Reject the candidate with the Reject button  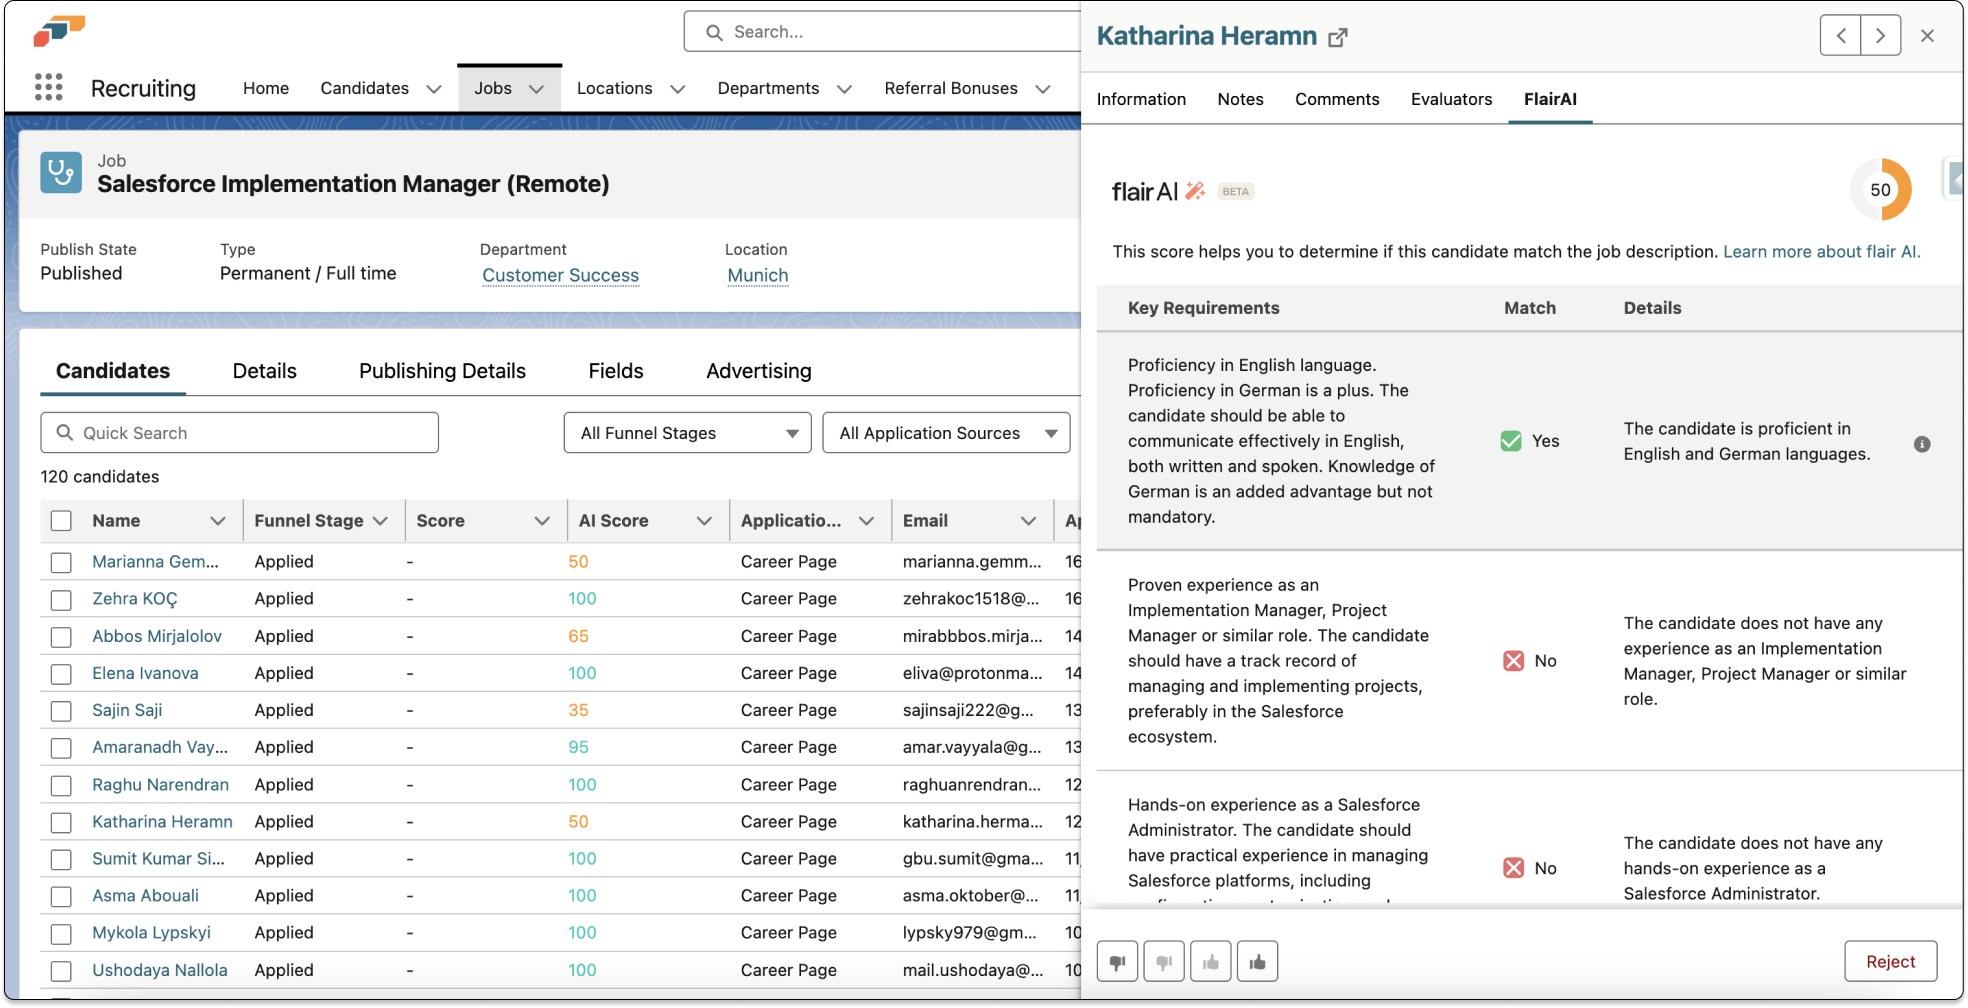click(1890, 962)
